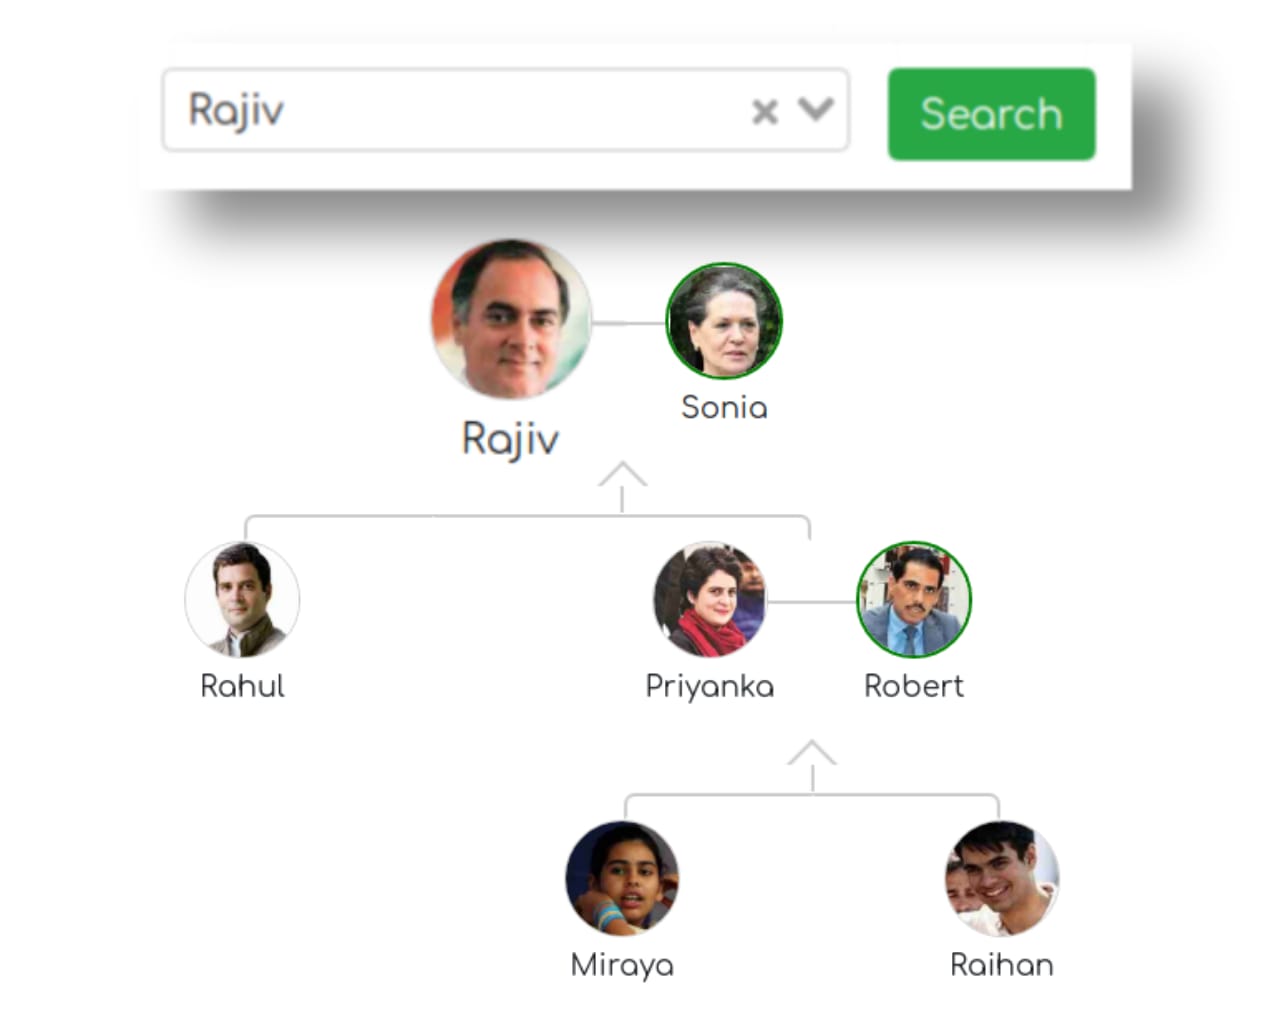Click the Rahul name label
1271x1035 pixels.
(242, 686)
